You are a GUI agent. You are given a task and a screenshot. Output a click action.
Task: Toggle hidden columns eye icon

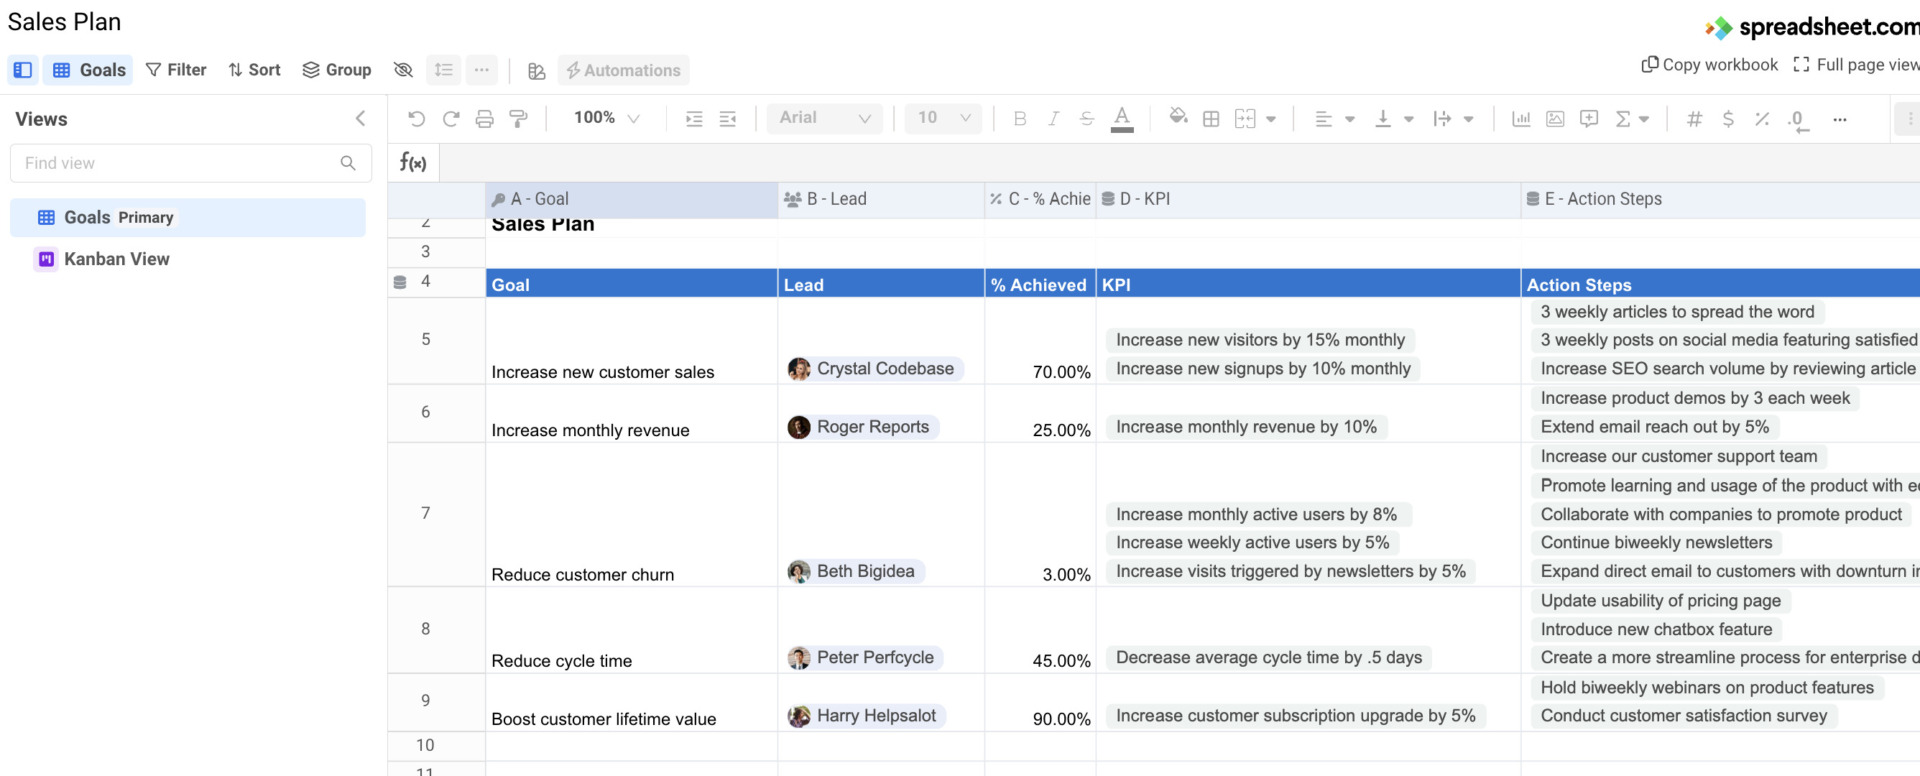(403, 70)
